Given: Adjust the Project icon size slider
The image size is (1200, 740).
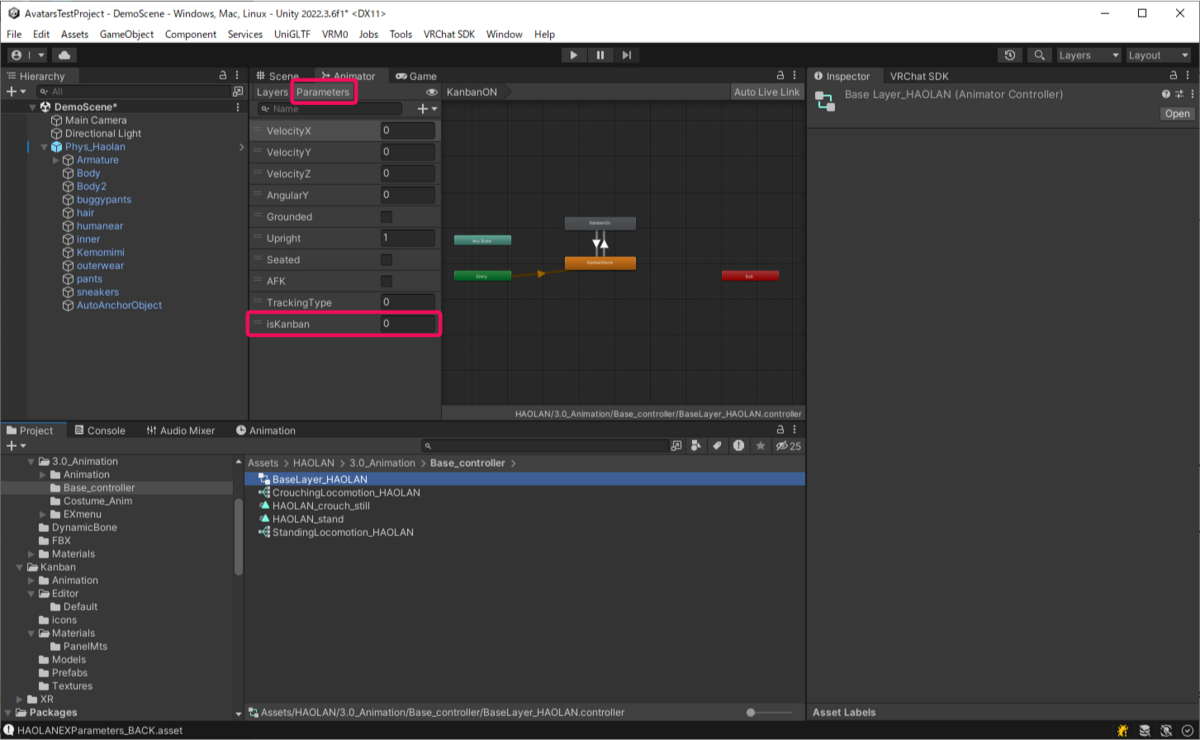Looking at the screenshot, I should coord(773,713).
